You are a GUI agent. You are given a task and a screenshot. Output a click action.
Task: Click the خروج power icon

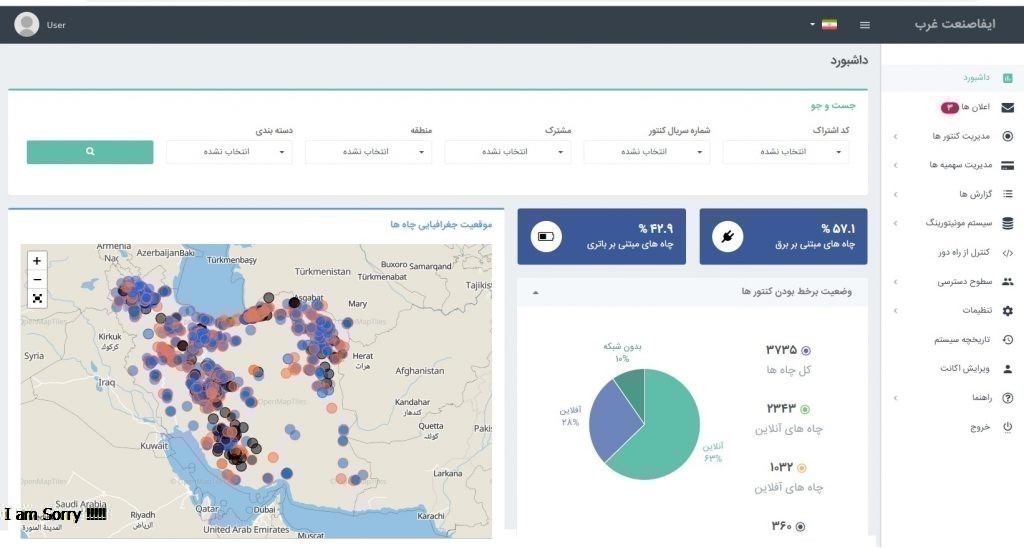coord(1008,427)
